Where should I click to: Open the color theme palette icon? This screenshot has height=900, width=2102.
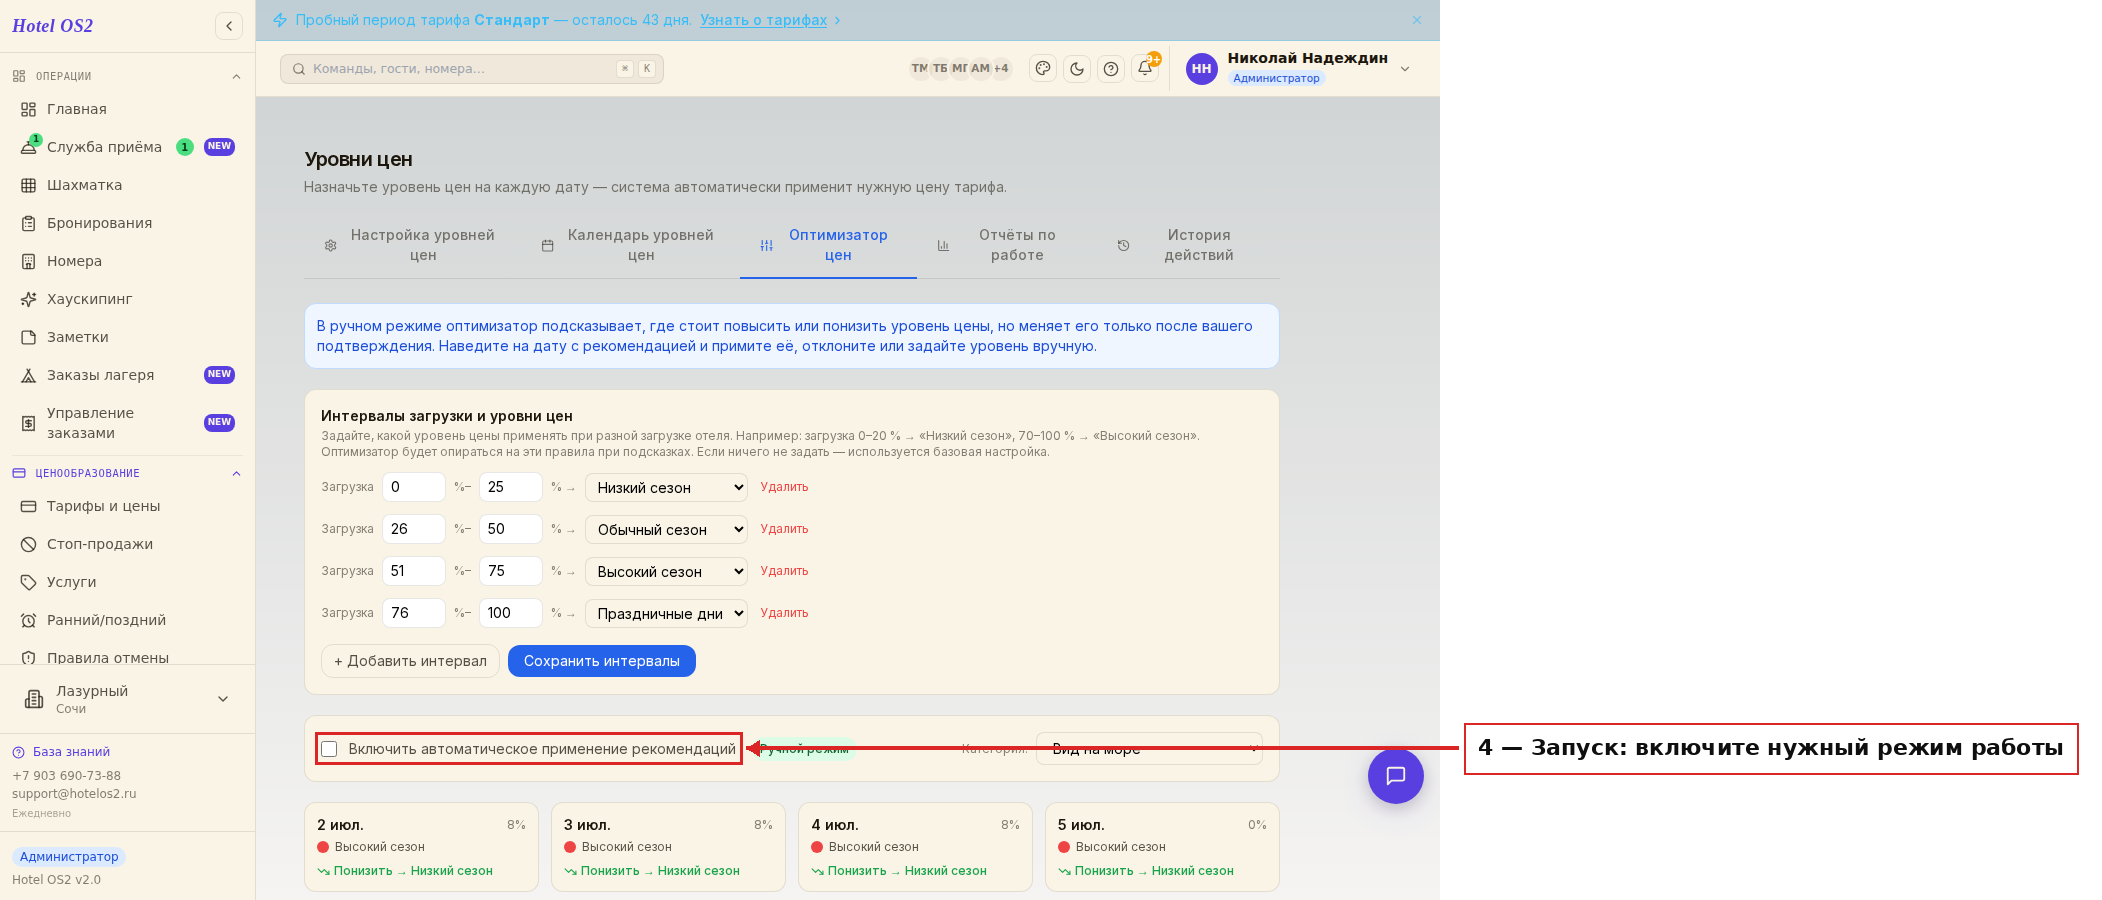(x=1043, y=69)
